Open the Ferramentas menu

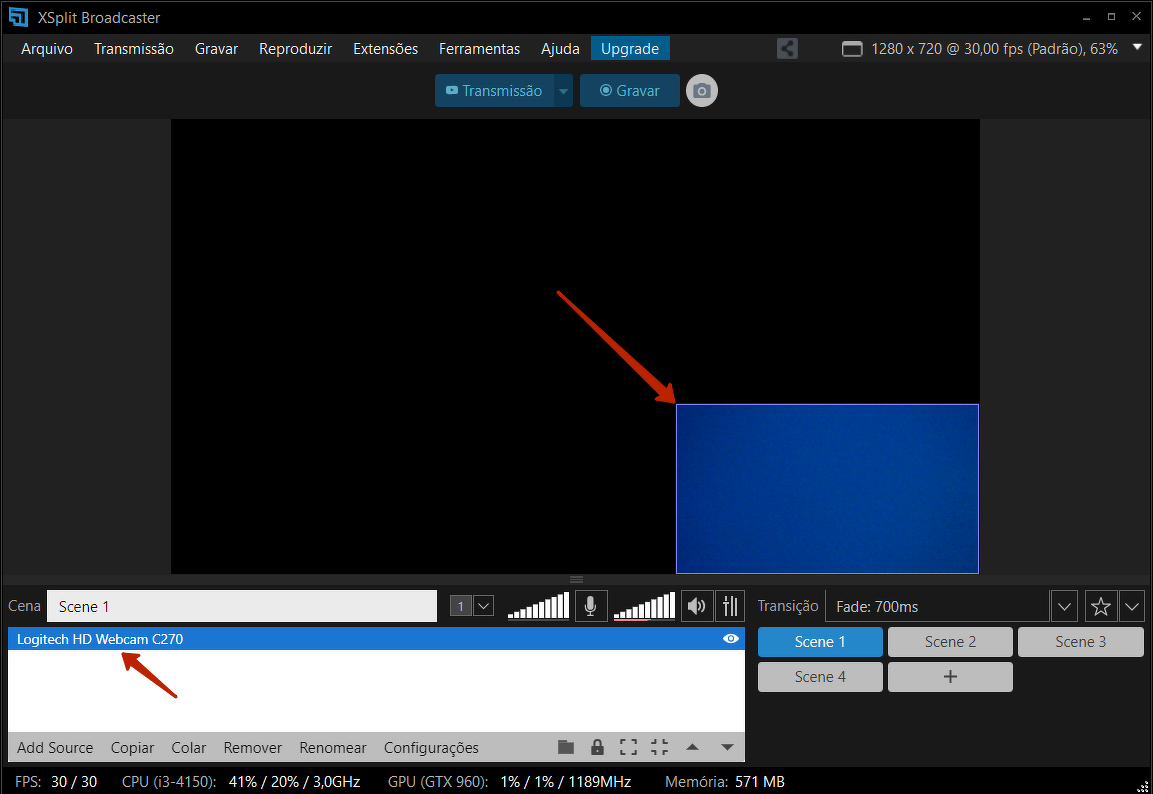click(x=479, y=48)
